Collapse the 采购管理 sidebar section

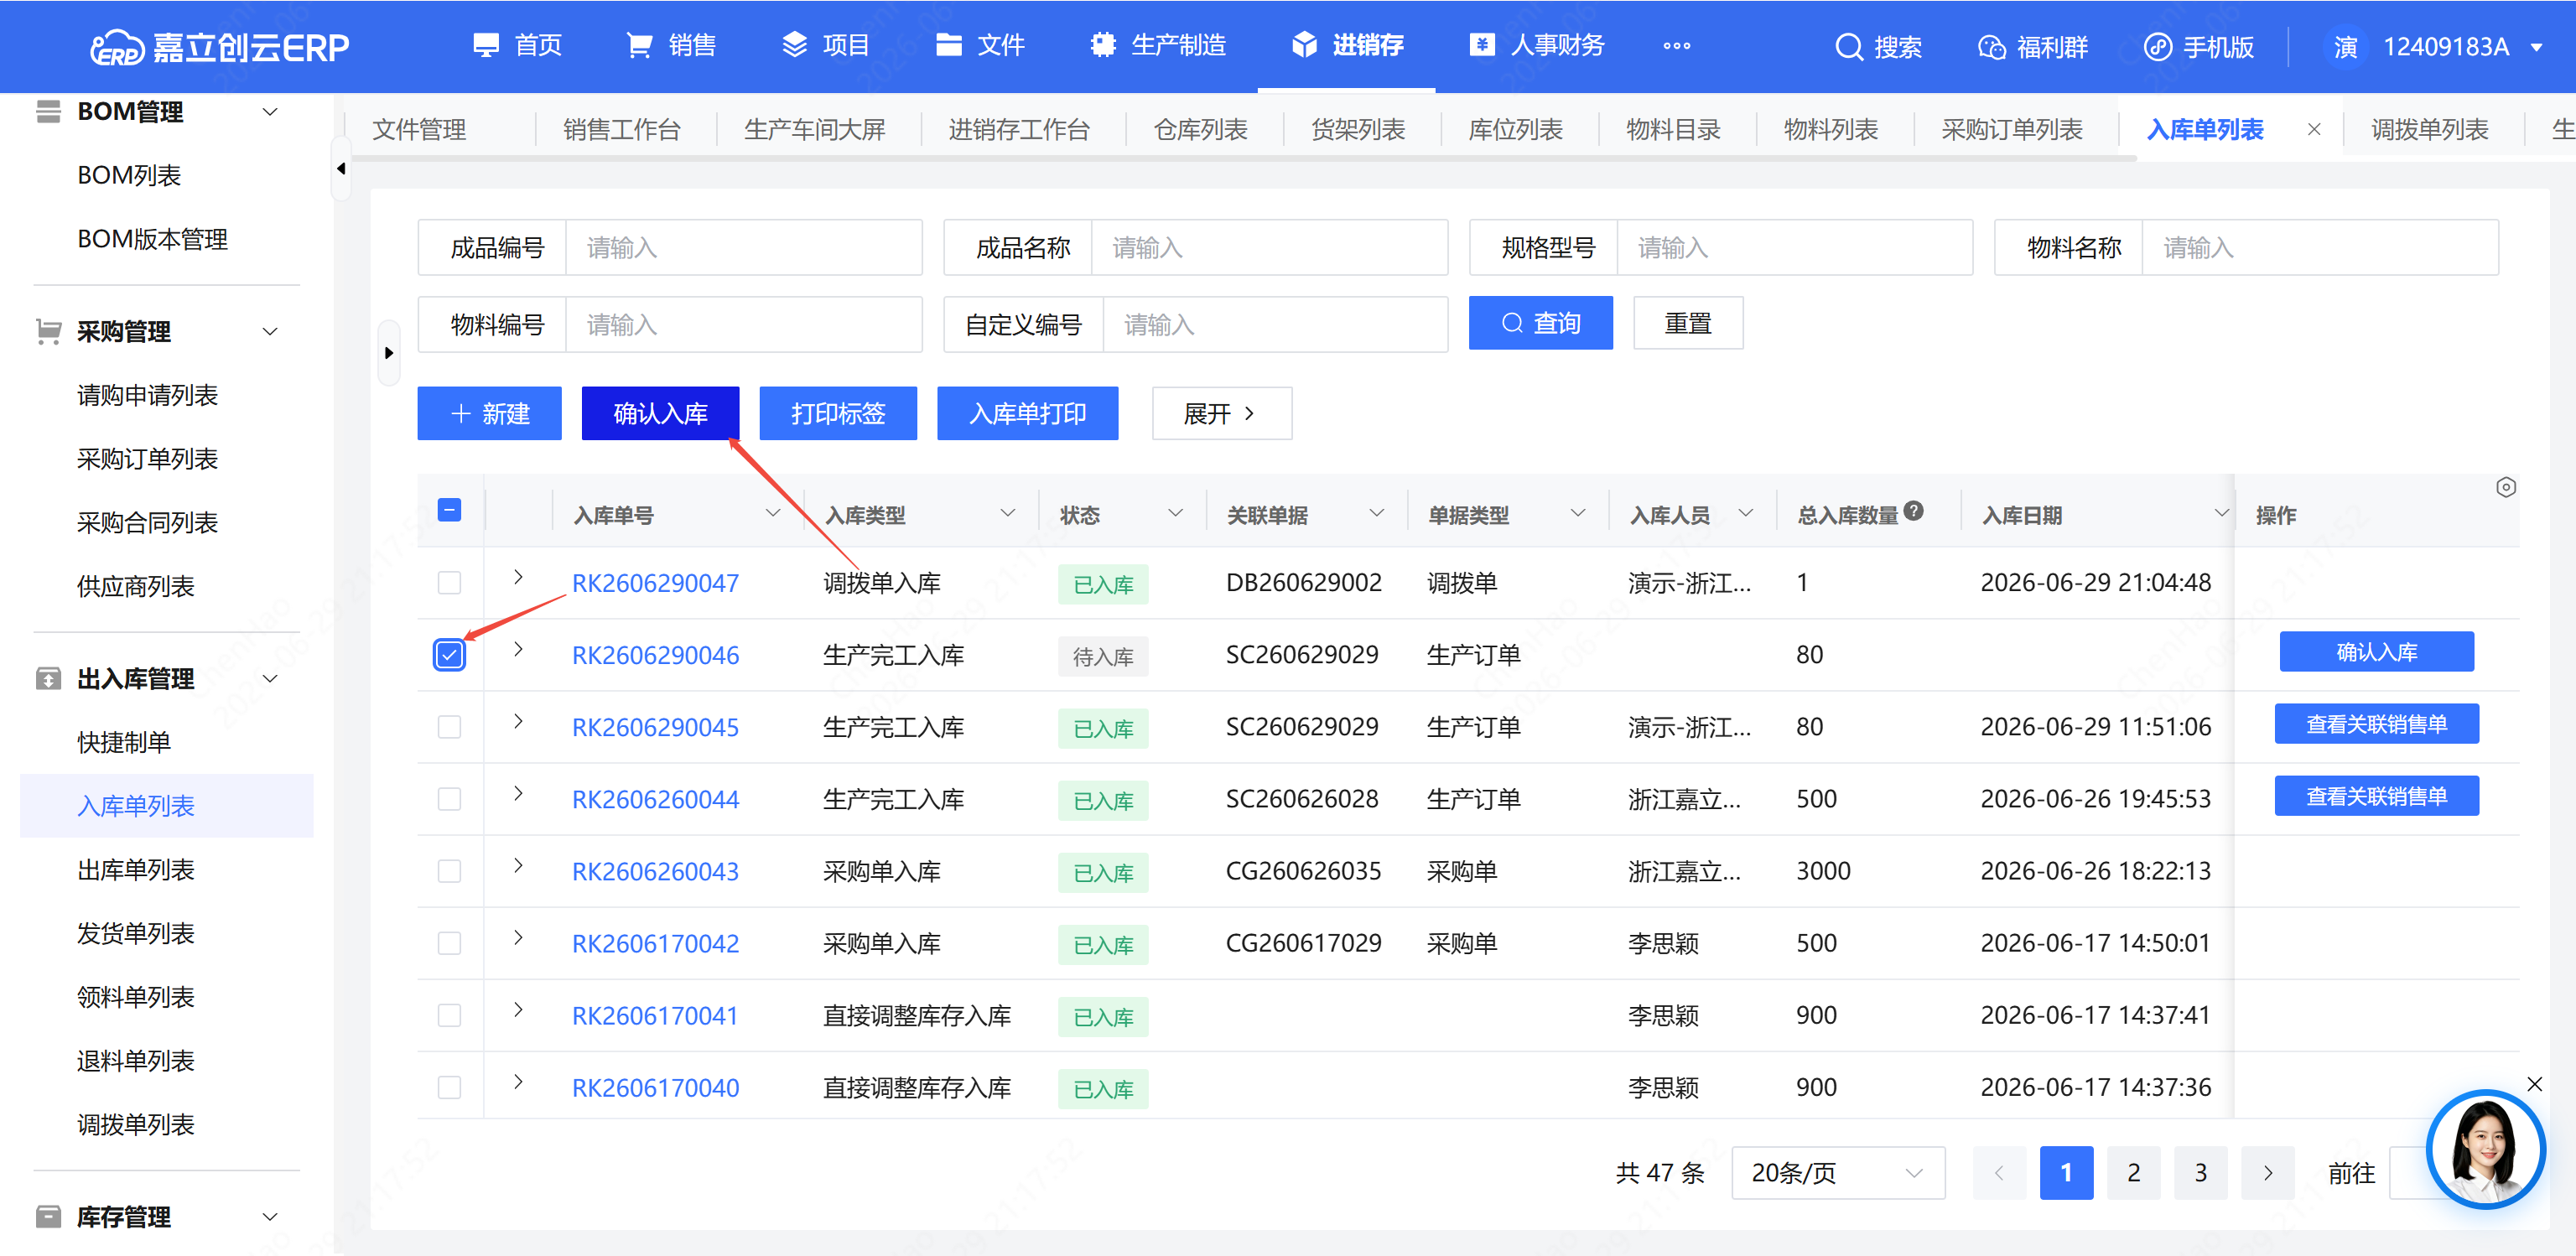pyautogui.click(x=269, y=332)
